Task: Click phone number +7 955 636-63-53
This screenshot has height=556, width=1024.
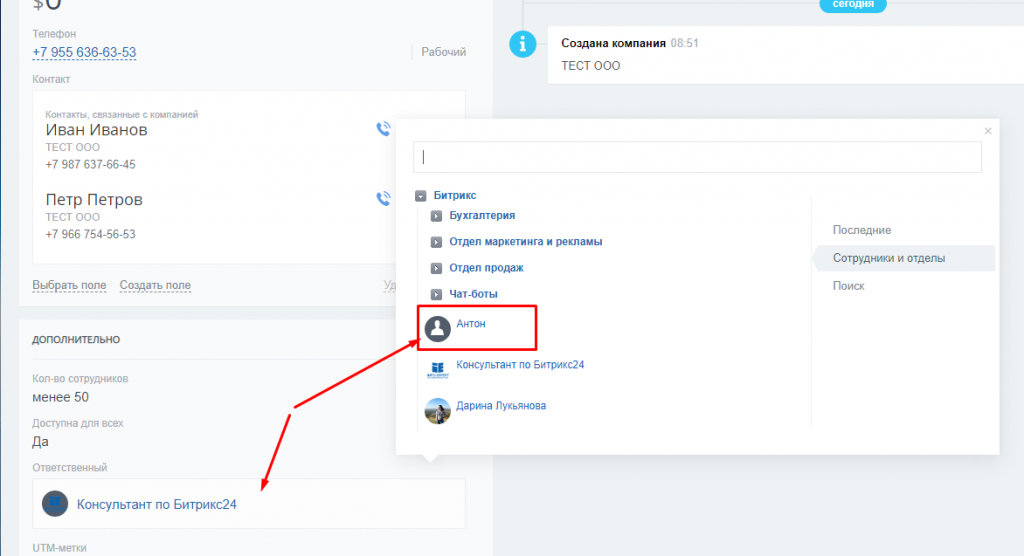Action: [84, 52]
